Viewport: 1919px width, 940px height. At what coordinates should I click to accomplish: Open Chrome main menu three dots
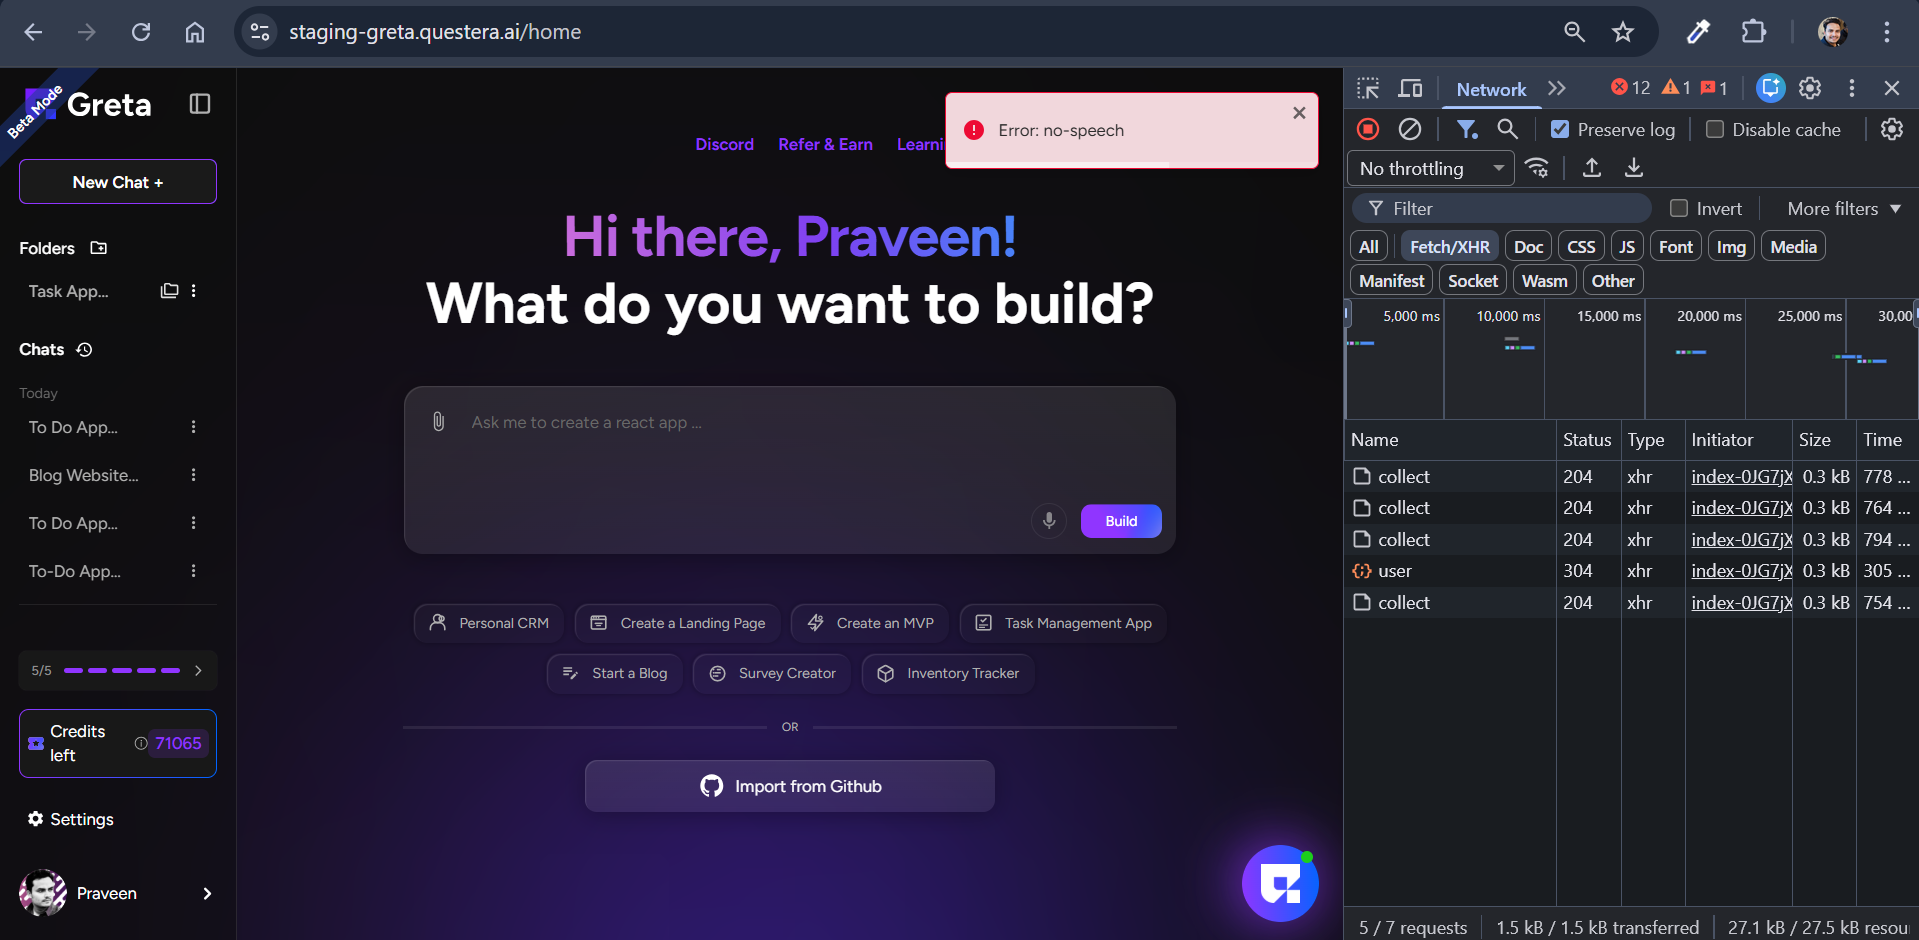tap(1887, 32)
